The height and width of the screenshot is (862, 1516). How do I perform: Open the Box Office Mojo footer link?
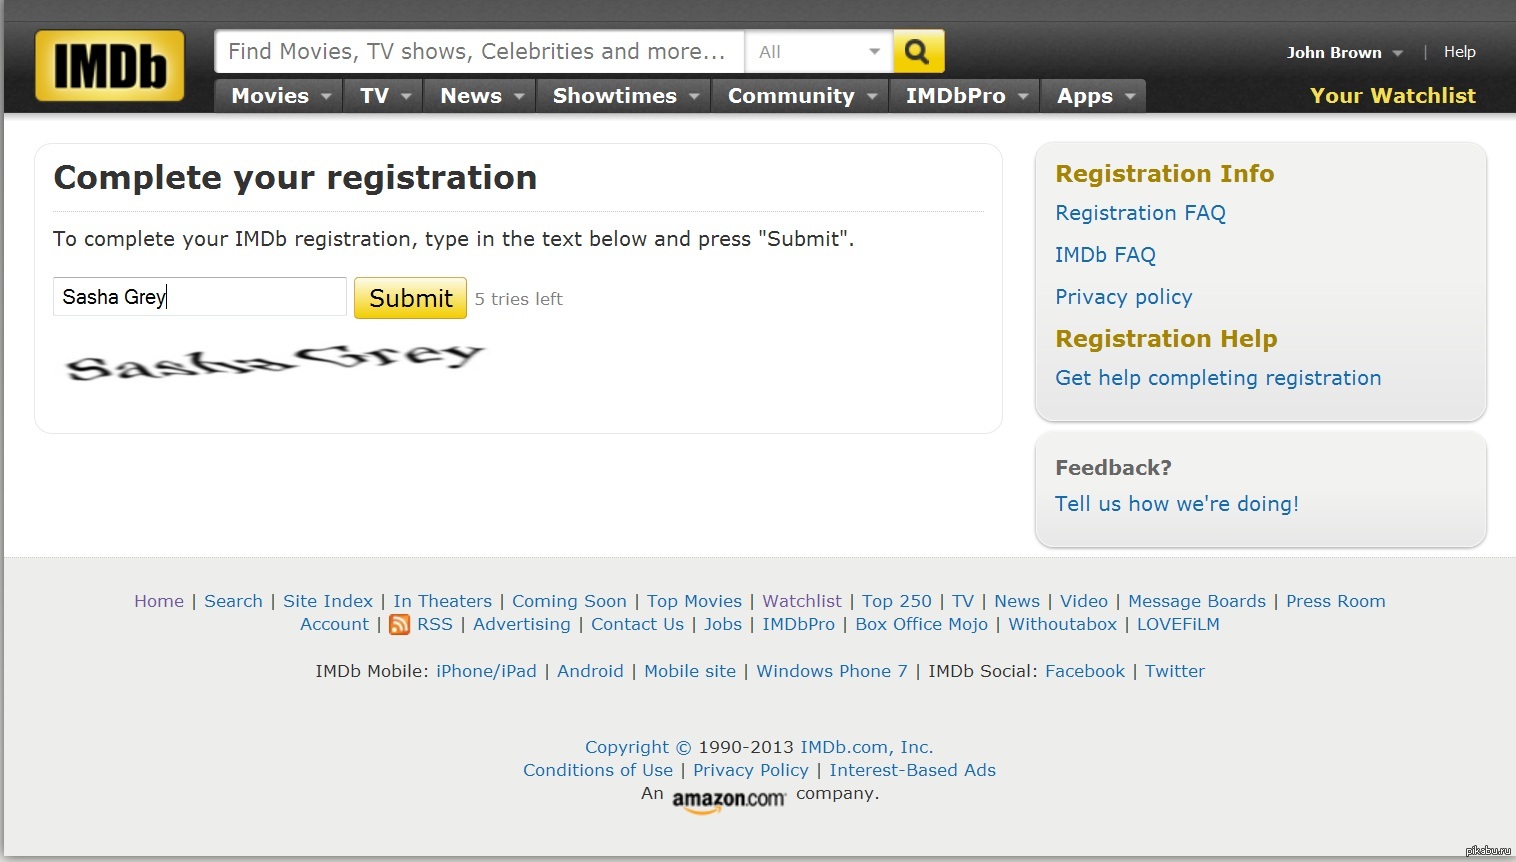tap(921, 624)
